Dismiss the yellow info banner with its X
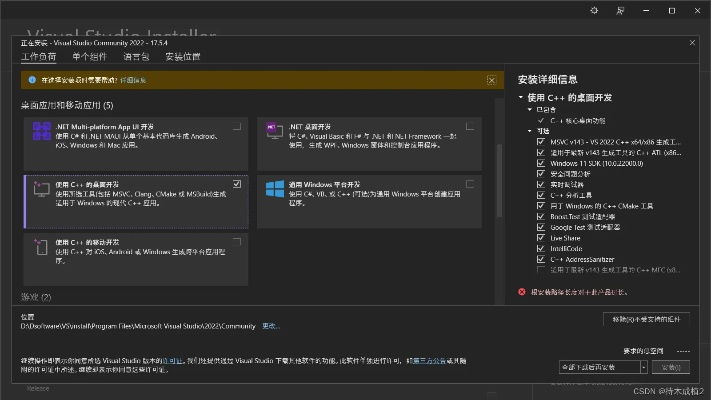This screenshot has width=711, height=400. pos(490,79)
